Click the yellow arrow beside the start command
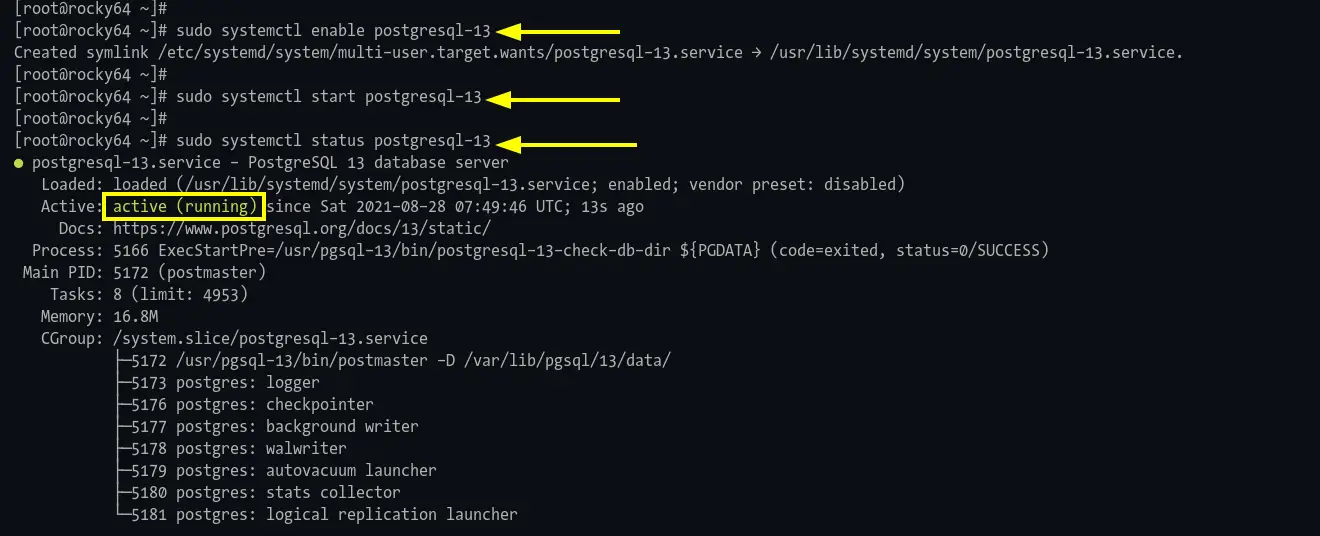The width and height of the screenshot is (1320, 536). 553,99
